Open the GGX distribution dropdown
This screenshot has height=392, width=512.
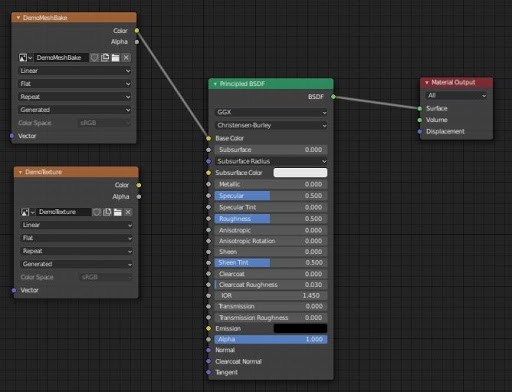(271, 112)
